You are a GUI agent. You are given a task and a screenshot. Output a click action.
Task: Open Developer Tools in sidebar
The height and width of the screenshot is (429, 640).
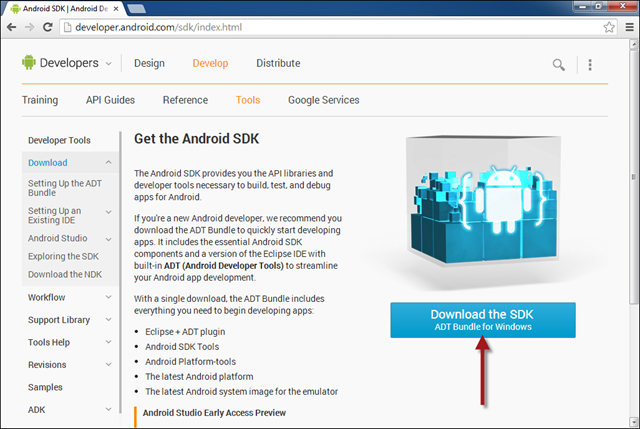(59, 140)
